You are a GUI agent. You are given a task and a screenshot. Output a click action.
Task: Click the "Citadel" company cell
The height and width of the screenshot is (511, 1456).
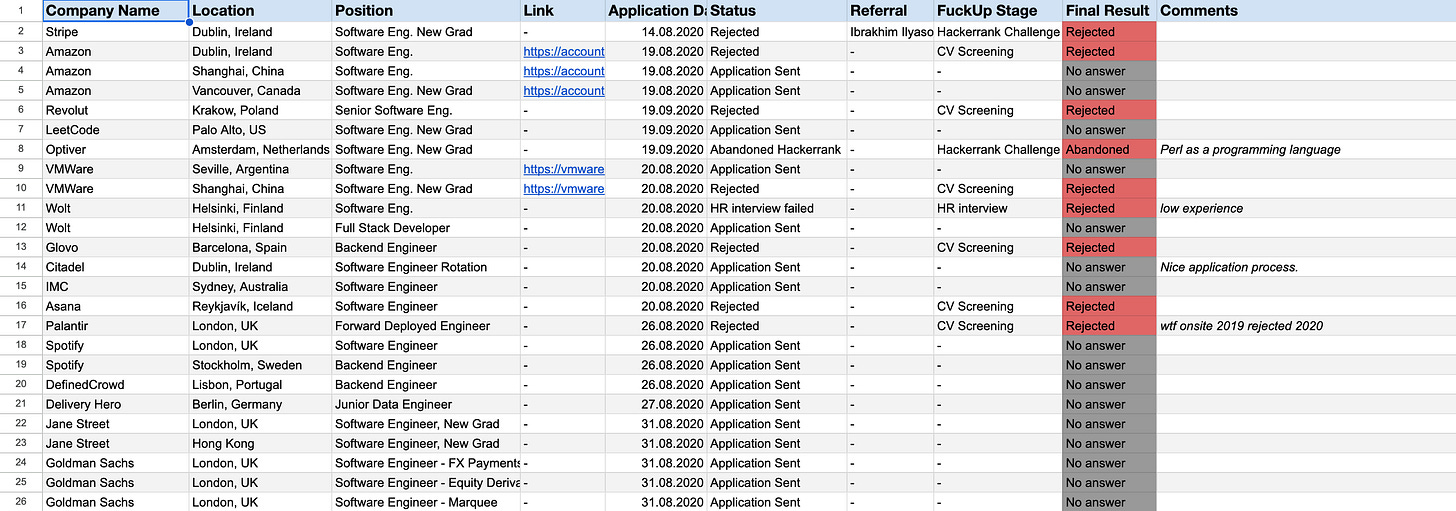click(x=115, y=267)
